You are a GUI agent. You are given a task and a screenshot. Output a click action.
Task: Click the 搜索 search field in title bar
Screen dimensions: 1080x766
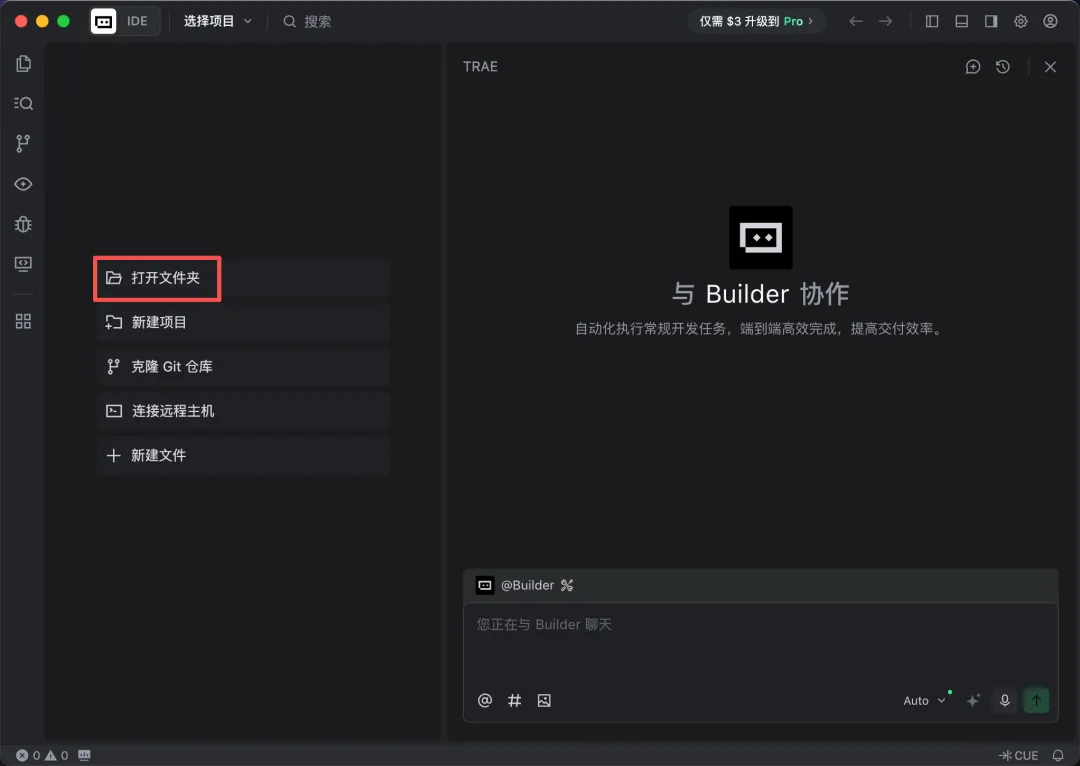pyautogui.click(x=308, y=21)
